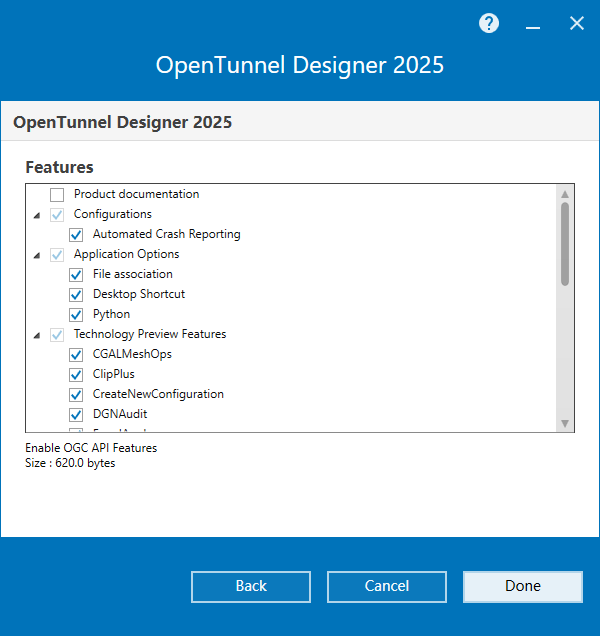
Task: Select the Product documentation label
Action: pos(136,194)
